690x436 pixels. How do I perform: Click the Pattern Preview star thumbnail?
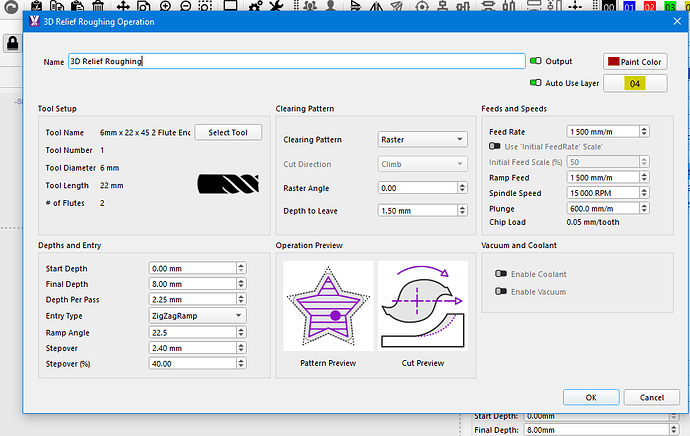tap(328, 306)
